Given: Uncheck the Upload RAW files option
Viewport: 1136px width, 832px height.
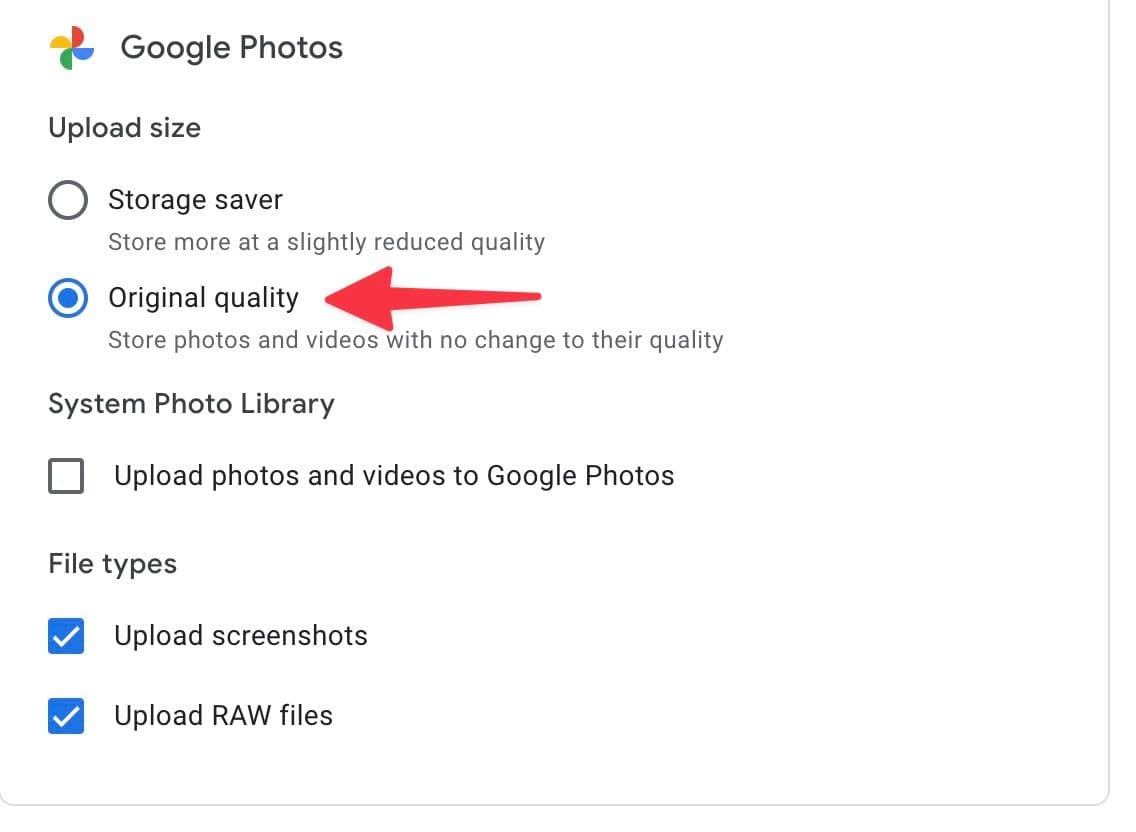Looking at the screenshot, I should point(66,715).
